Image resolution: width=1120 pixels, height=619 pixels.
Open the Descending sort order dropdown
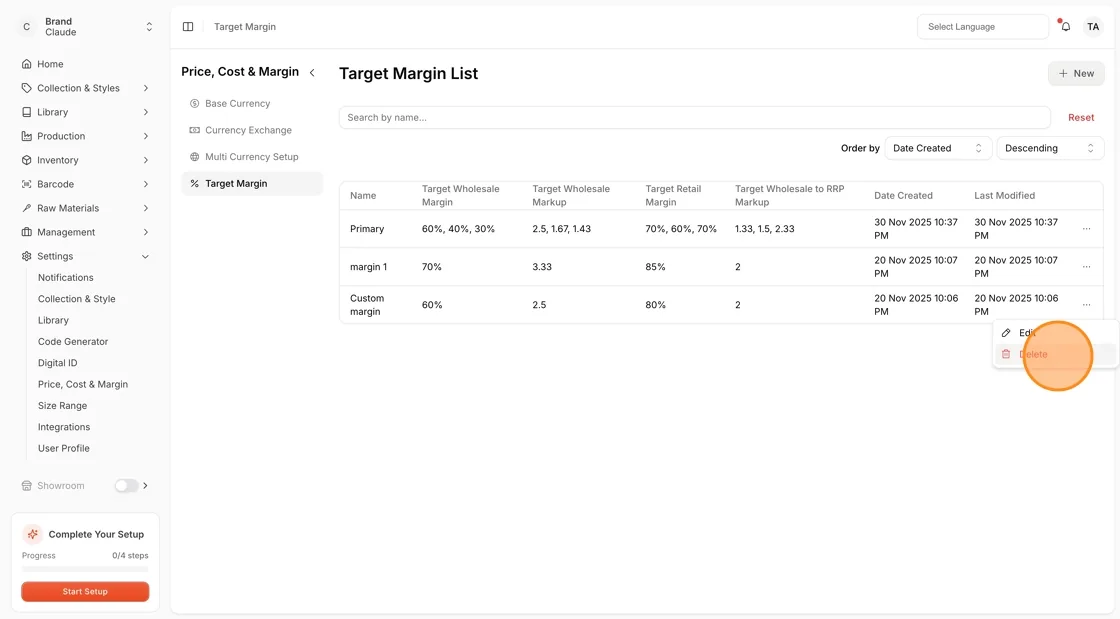[1050, 148]
